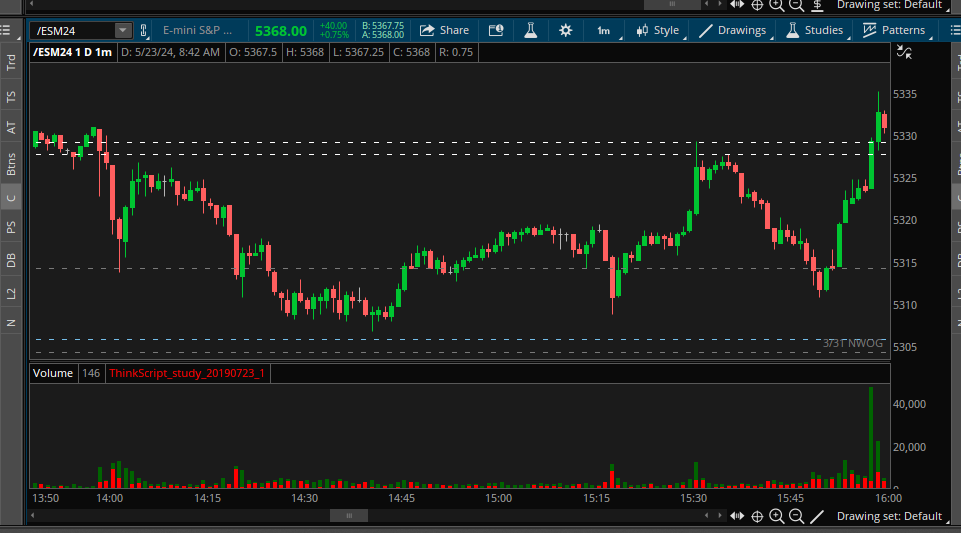Open the left hamburger menu beside the symbol box
The height and width of the screenshot is (533, 961).
click(x=6, y=30)
